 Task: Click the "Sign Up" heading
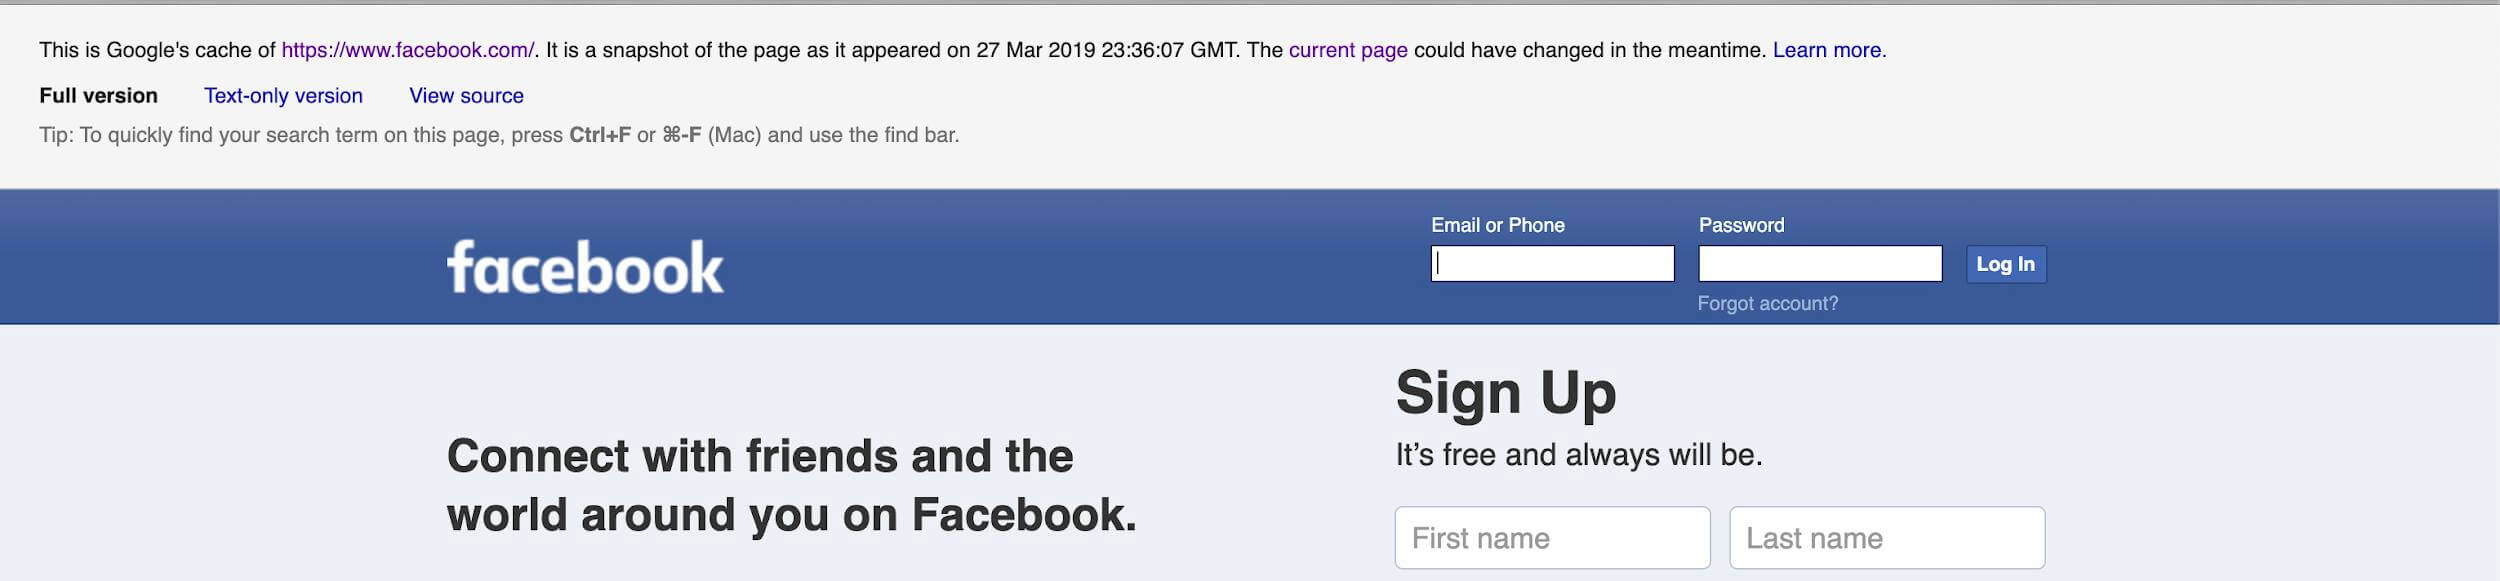pyautogui.click(x=1505, y=392)
